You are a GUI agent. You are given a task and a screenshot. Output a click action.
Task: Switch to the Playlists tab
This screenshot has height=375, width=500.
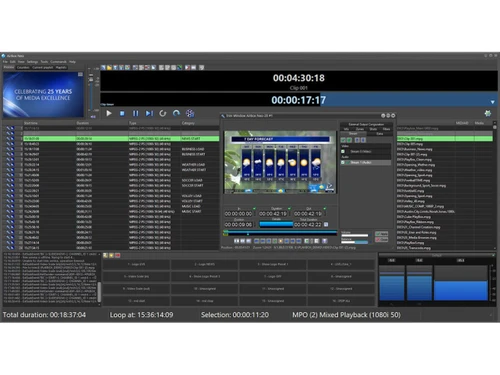click(61, 67)
